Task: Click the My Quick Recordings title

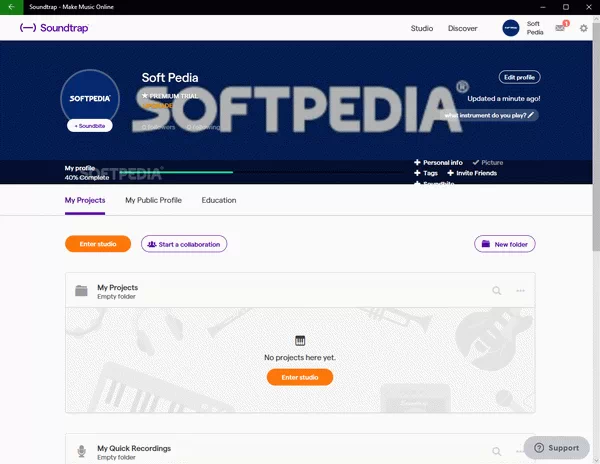Action: pos(134,448)
